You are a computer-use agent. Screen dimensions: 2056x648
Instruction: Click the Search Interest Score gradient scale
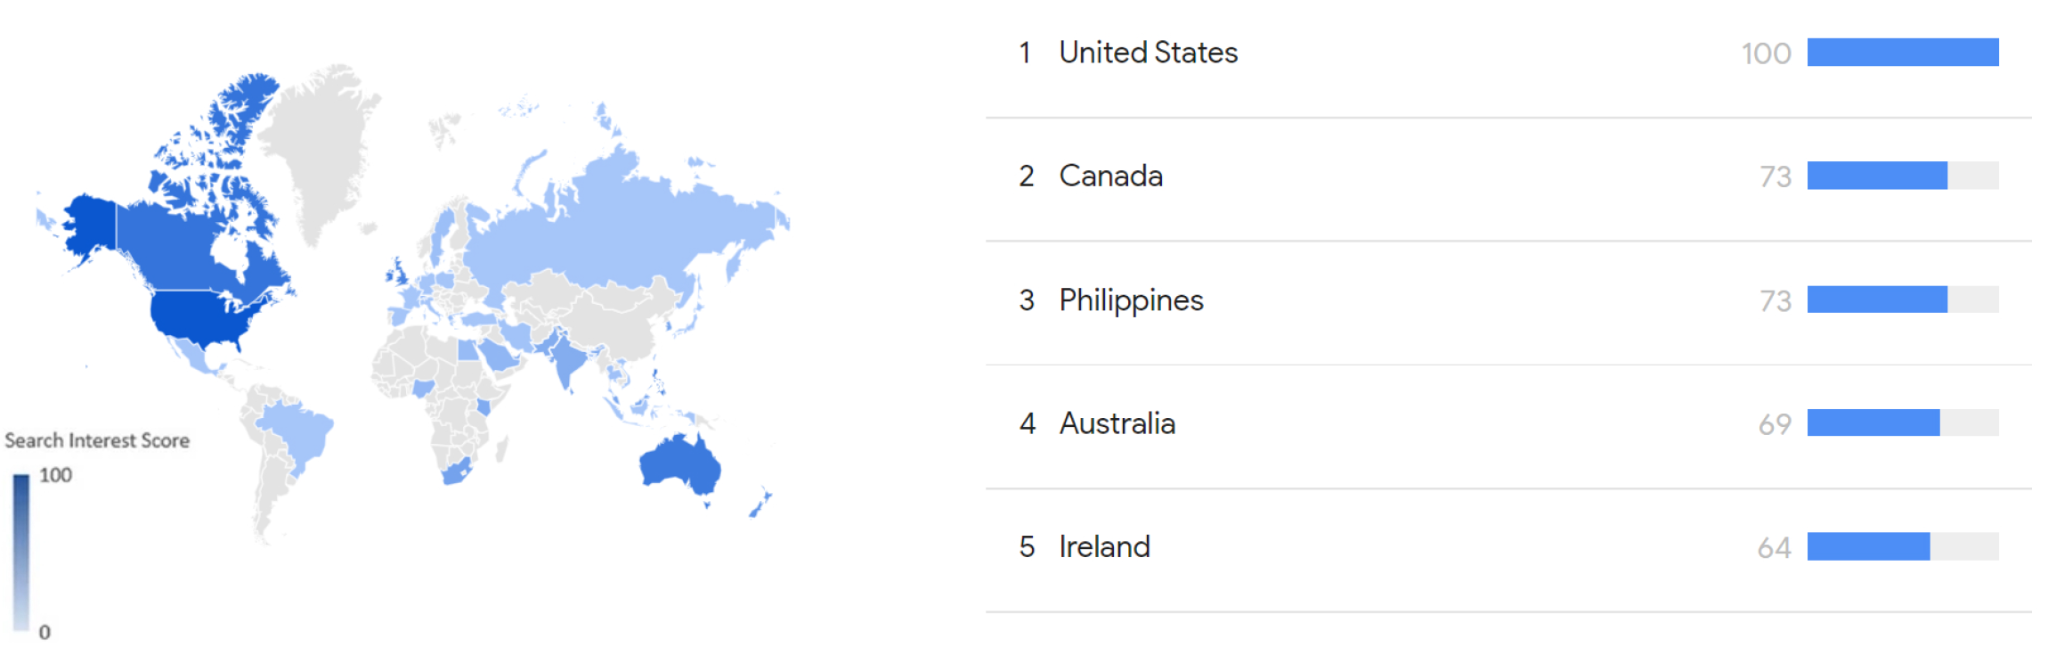pyautogui.click(x=21, y=552)
